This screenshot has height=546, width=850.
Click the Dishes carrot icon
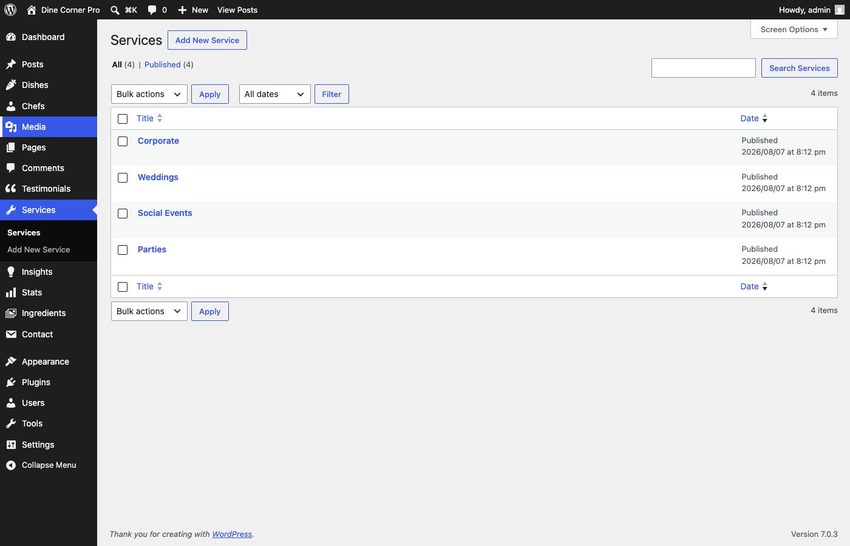pyautogui.click(x=11, y=85)
